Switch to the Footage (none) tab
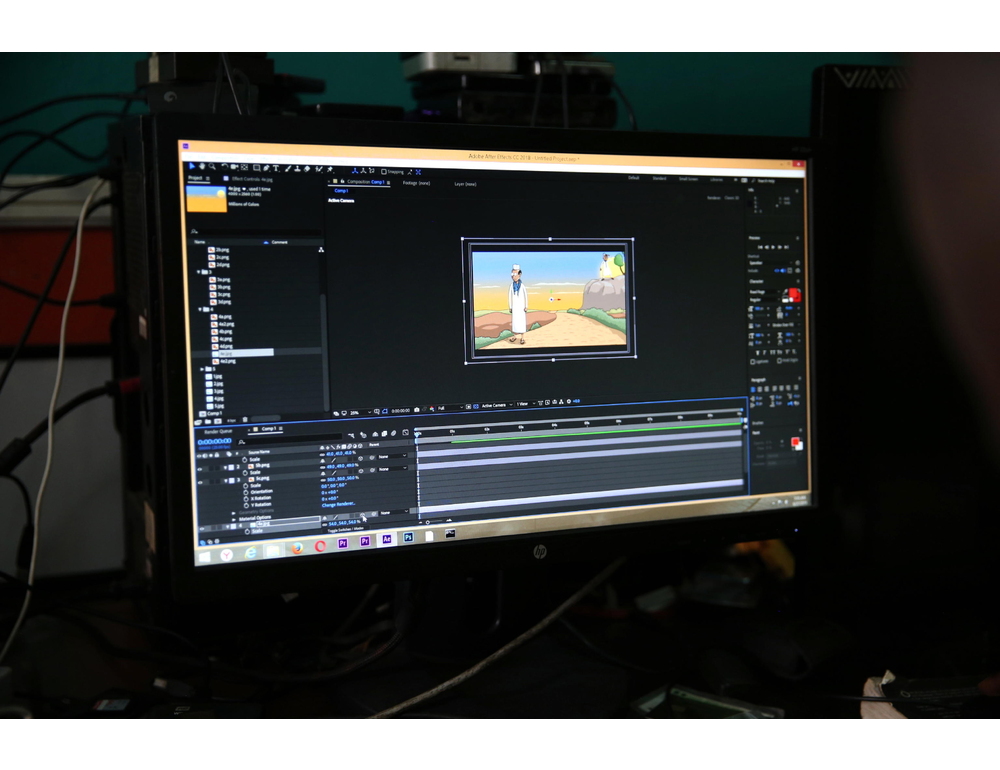The height and width of the screenshot is (770, 1000). pyautogui.click(x=416, y=183)
